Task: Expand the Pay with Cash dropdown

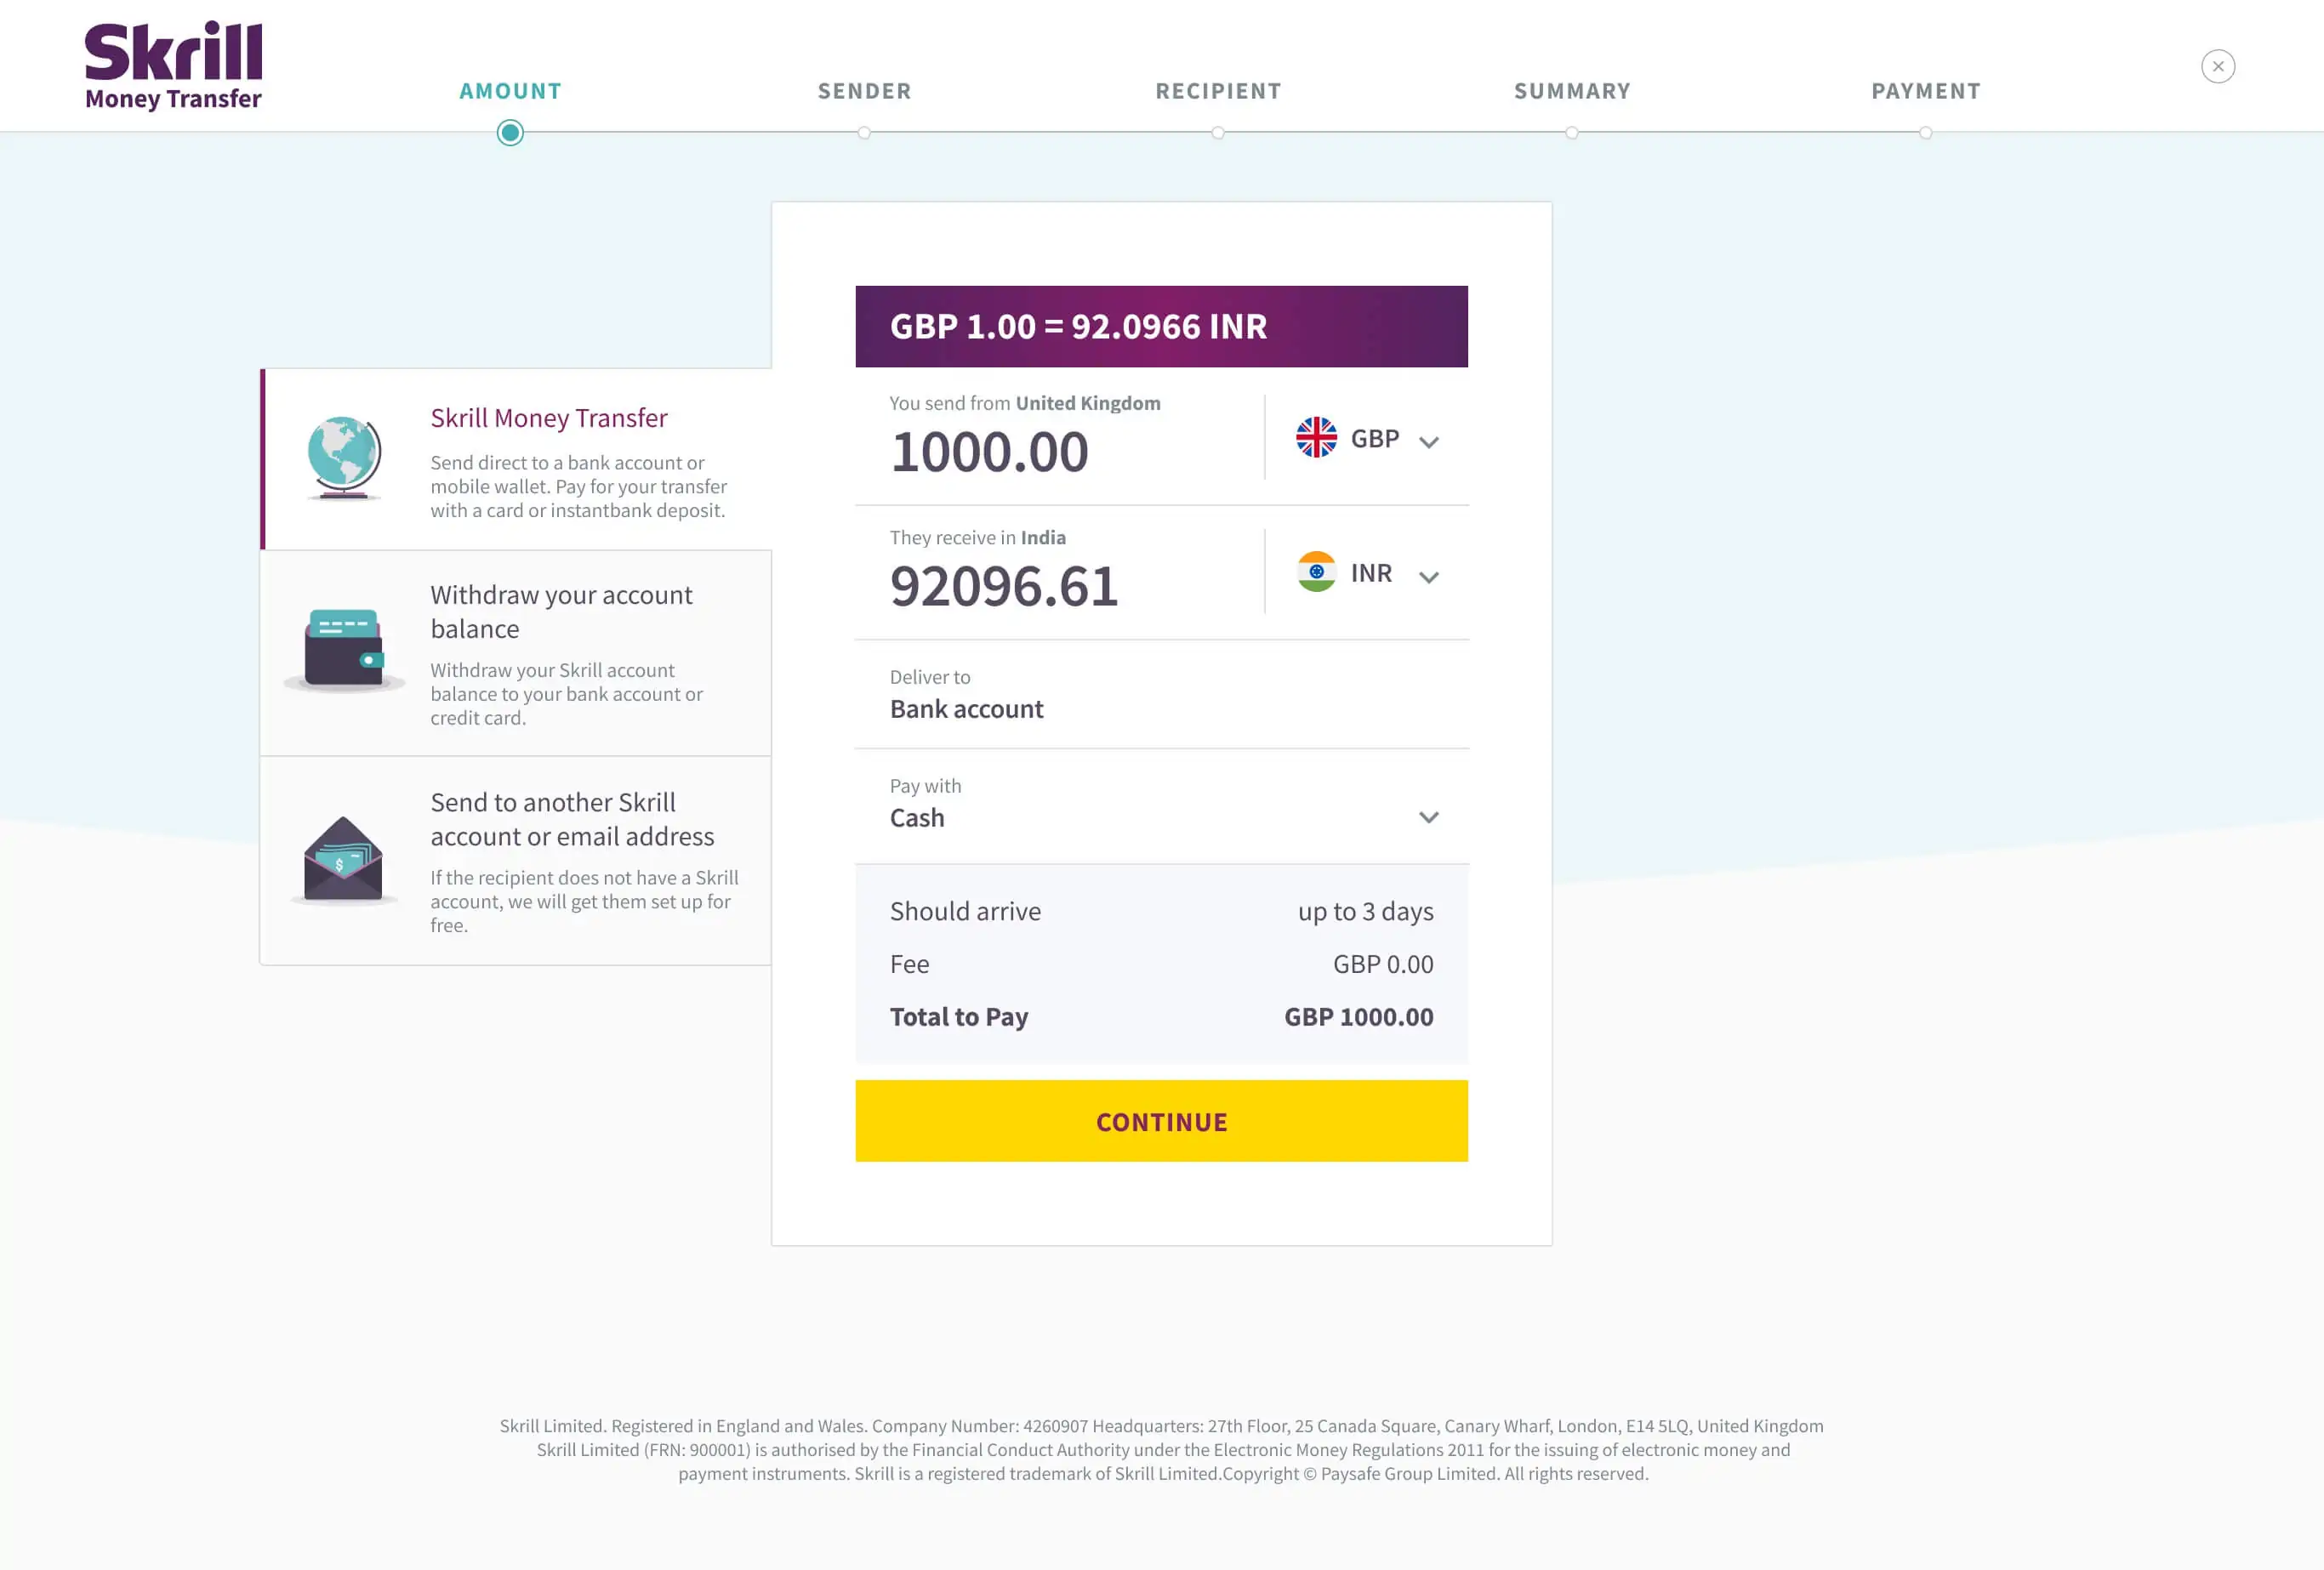Action: pyautogui.click(x=1429, y=817)
